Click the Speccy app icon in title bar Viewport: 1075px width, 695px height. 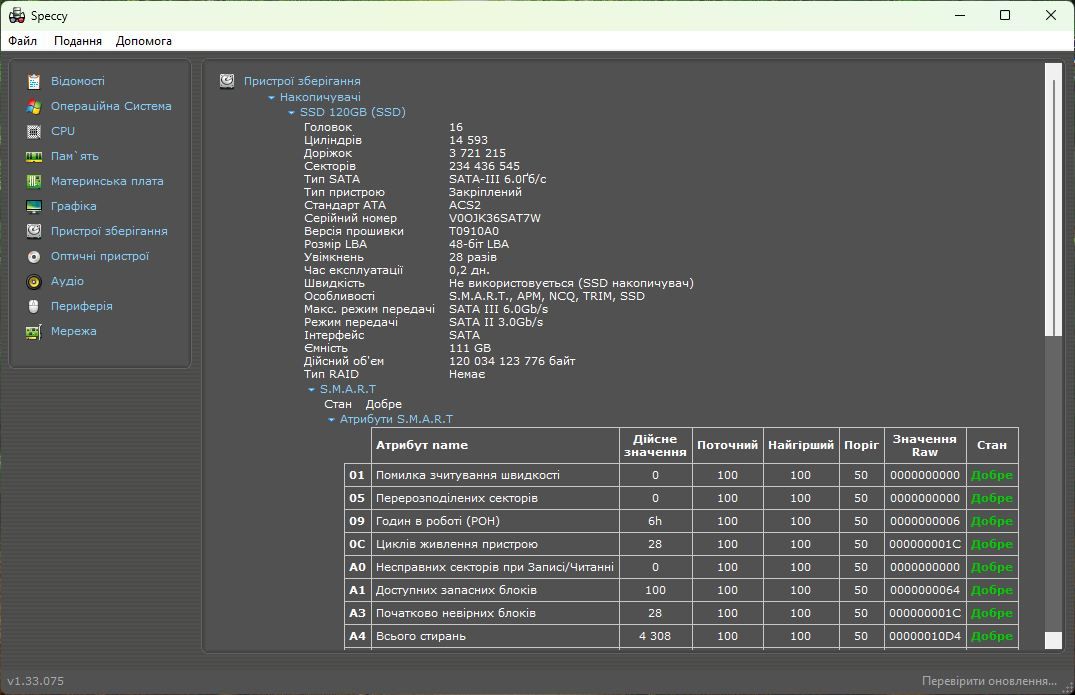[x=16, y=15]
